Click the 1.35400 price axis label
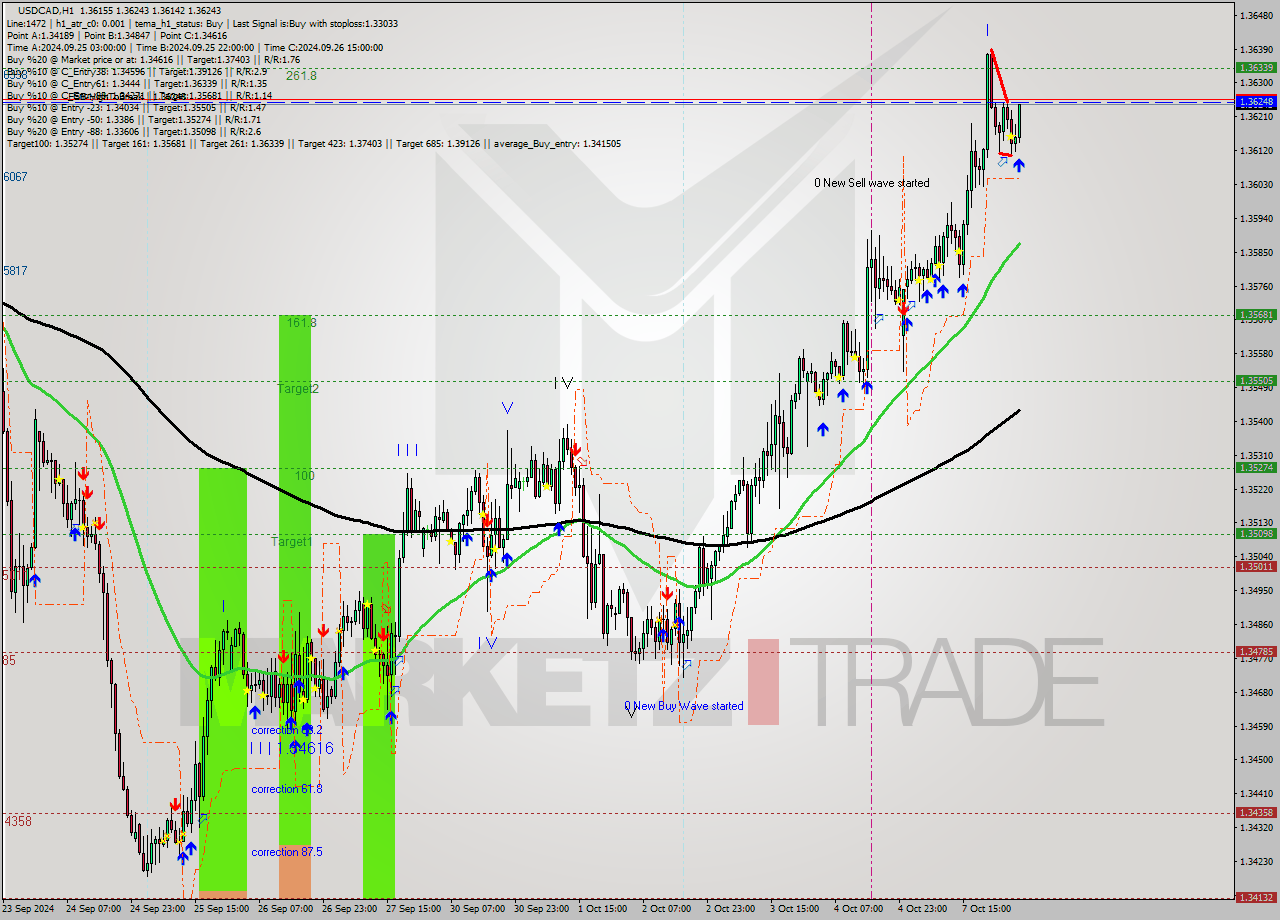The image size is (1280, 920). click(x=1256, y=421)
